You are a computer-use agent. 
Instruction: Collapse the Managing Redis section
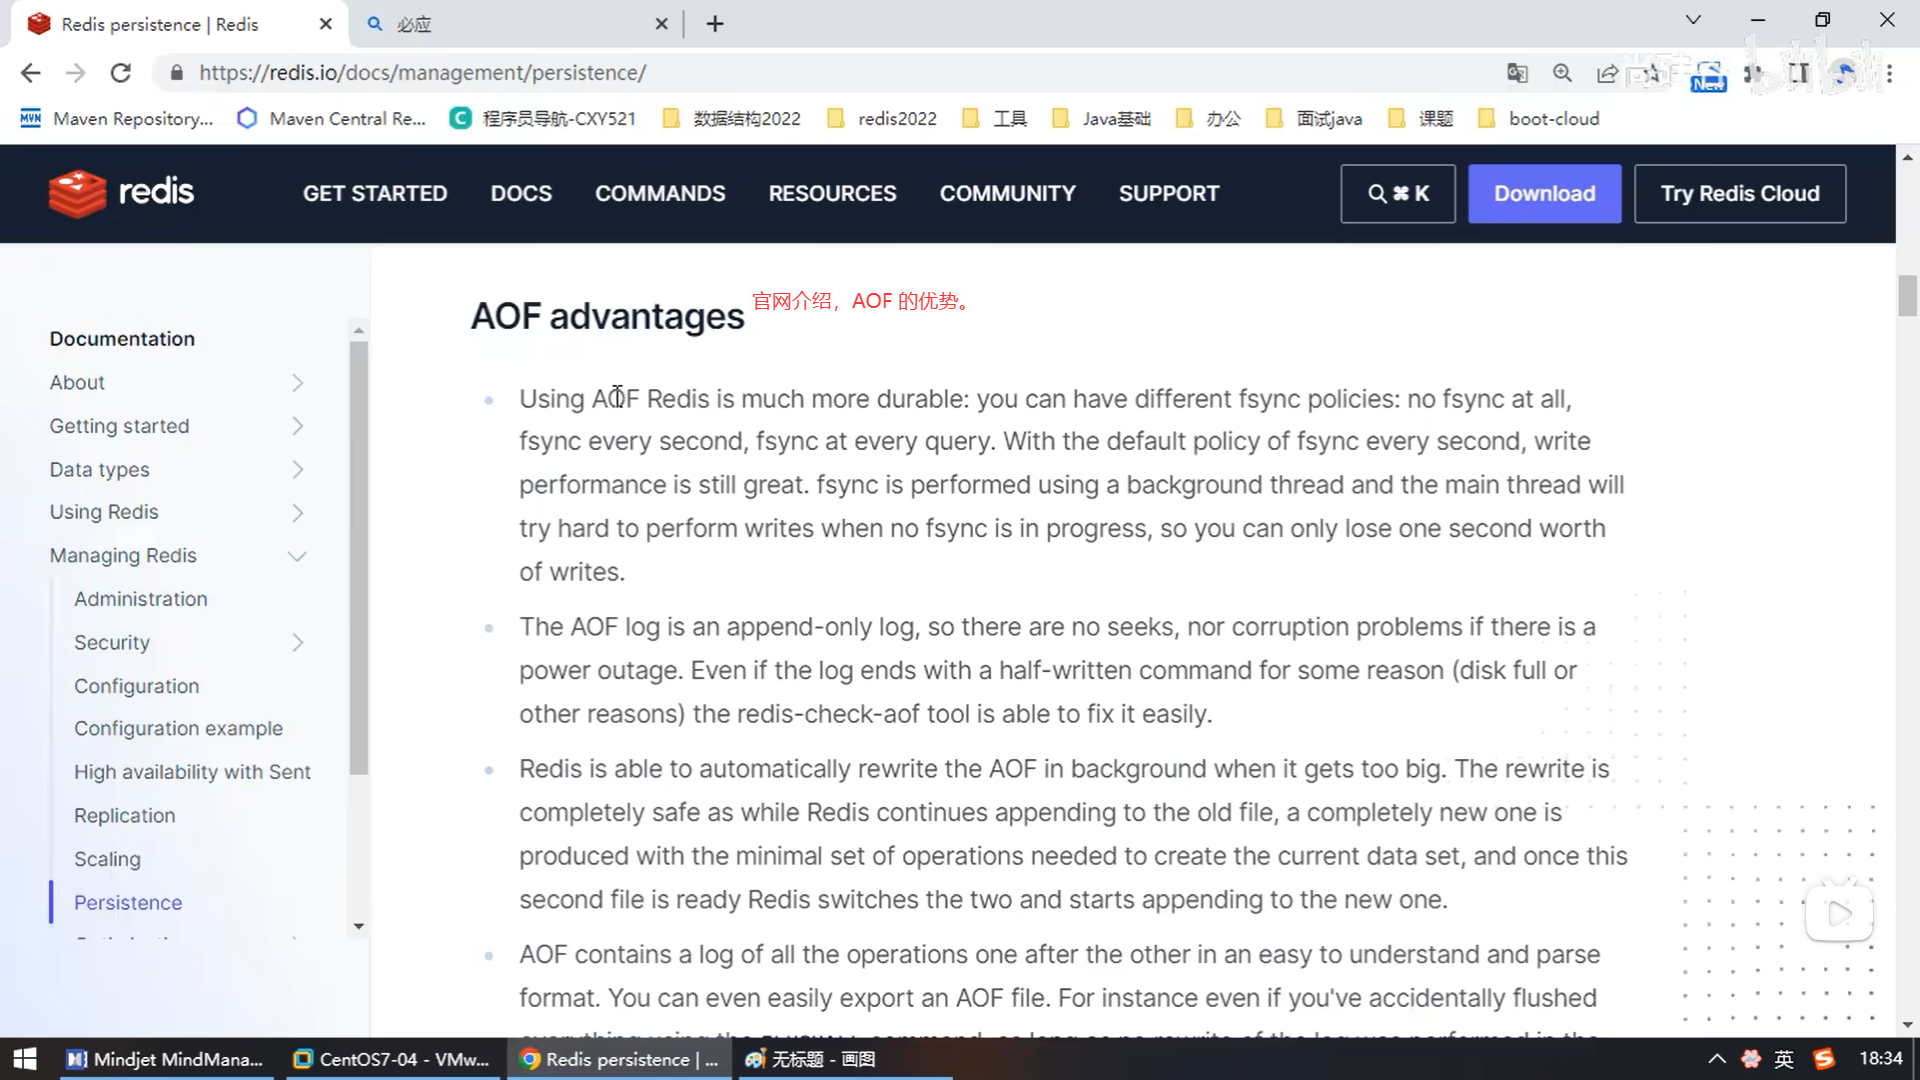(x=297, y=556)
